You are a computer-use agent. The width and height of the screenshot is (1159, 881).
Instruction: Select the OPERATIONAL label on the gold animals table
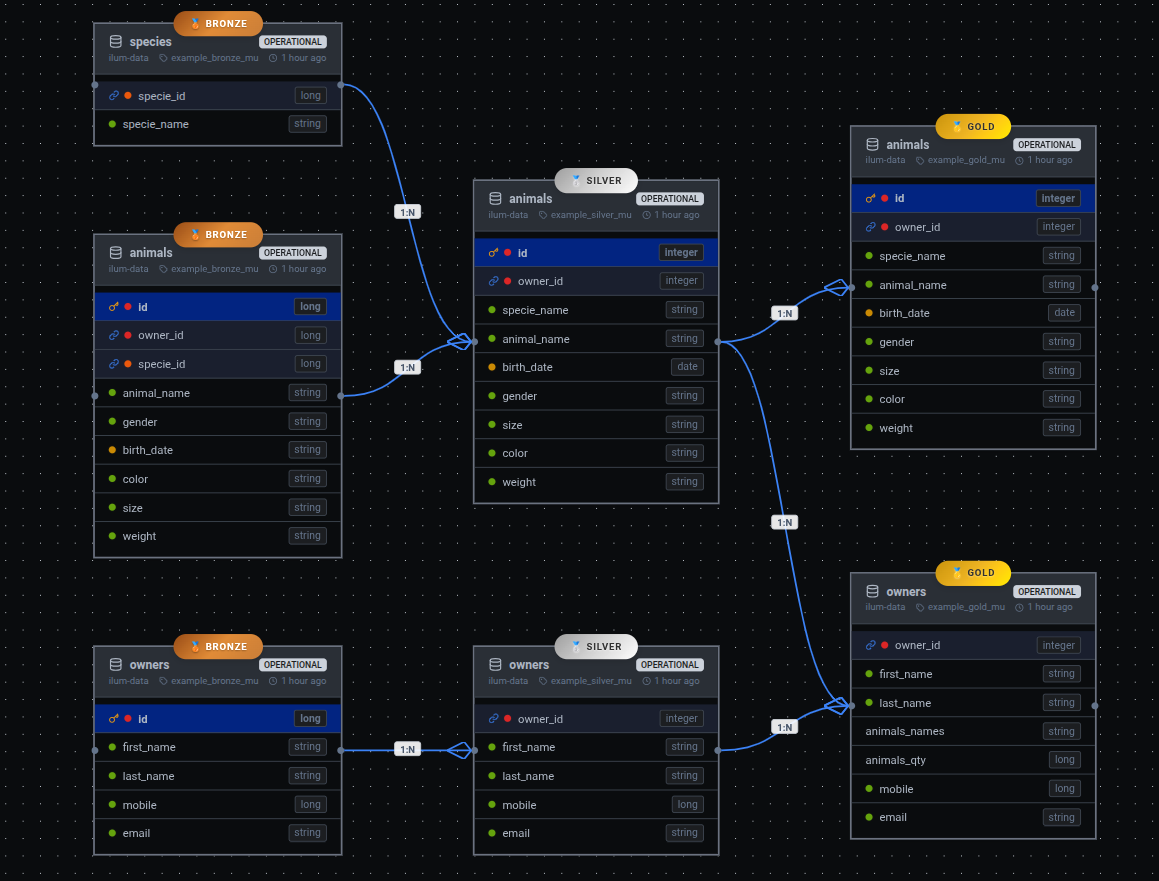(1046, 144)
